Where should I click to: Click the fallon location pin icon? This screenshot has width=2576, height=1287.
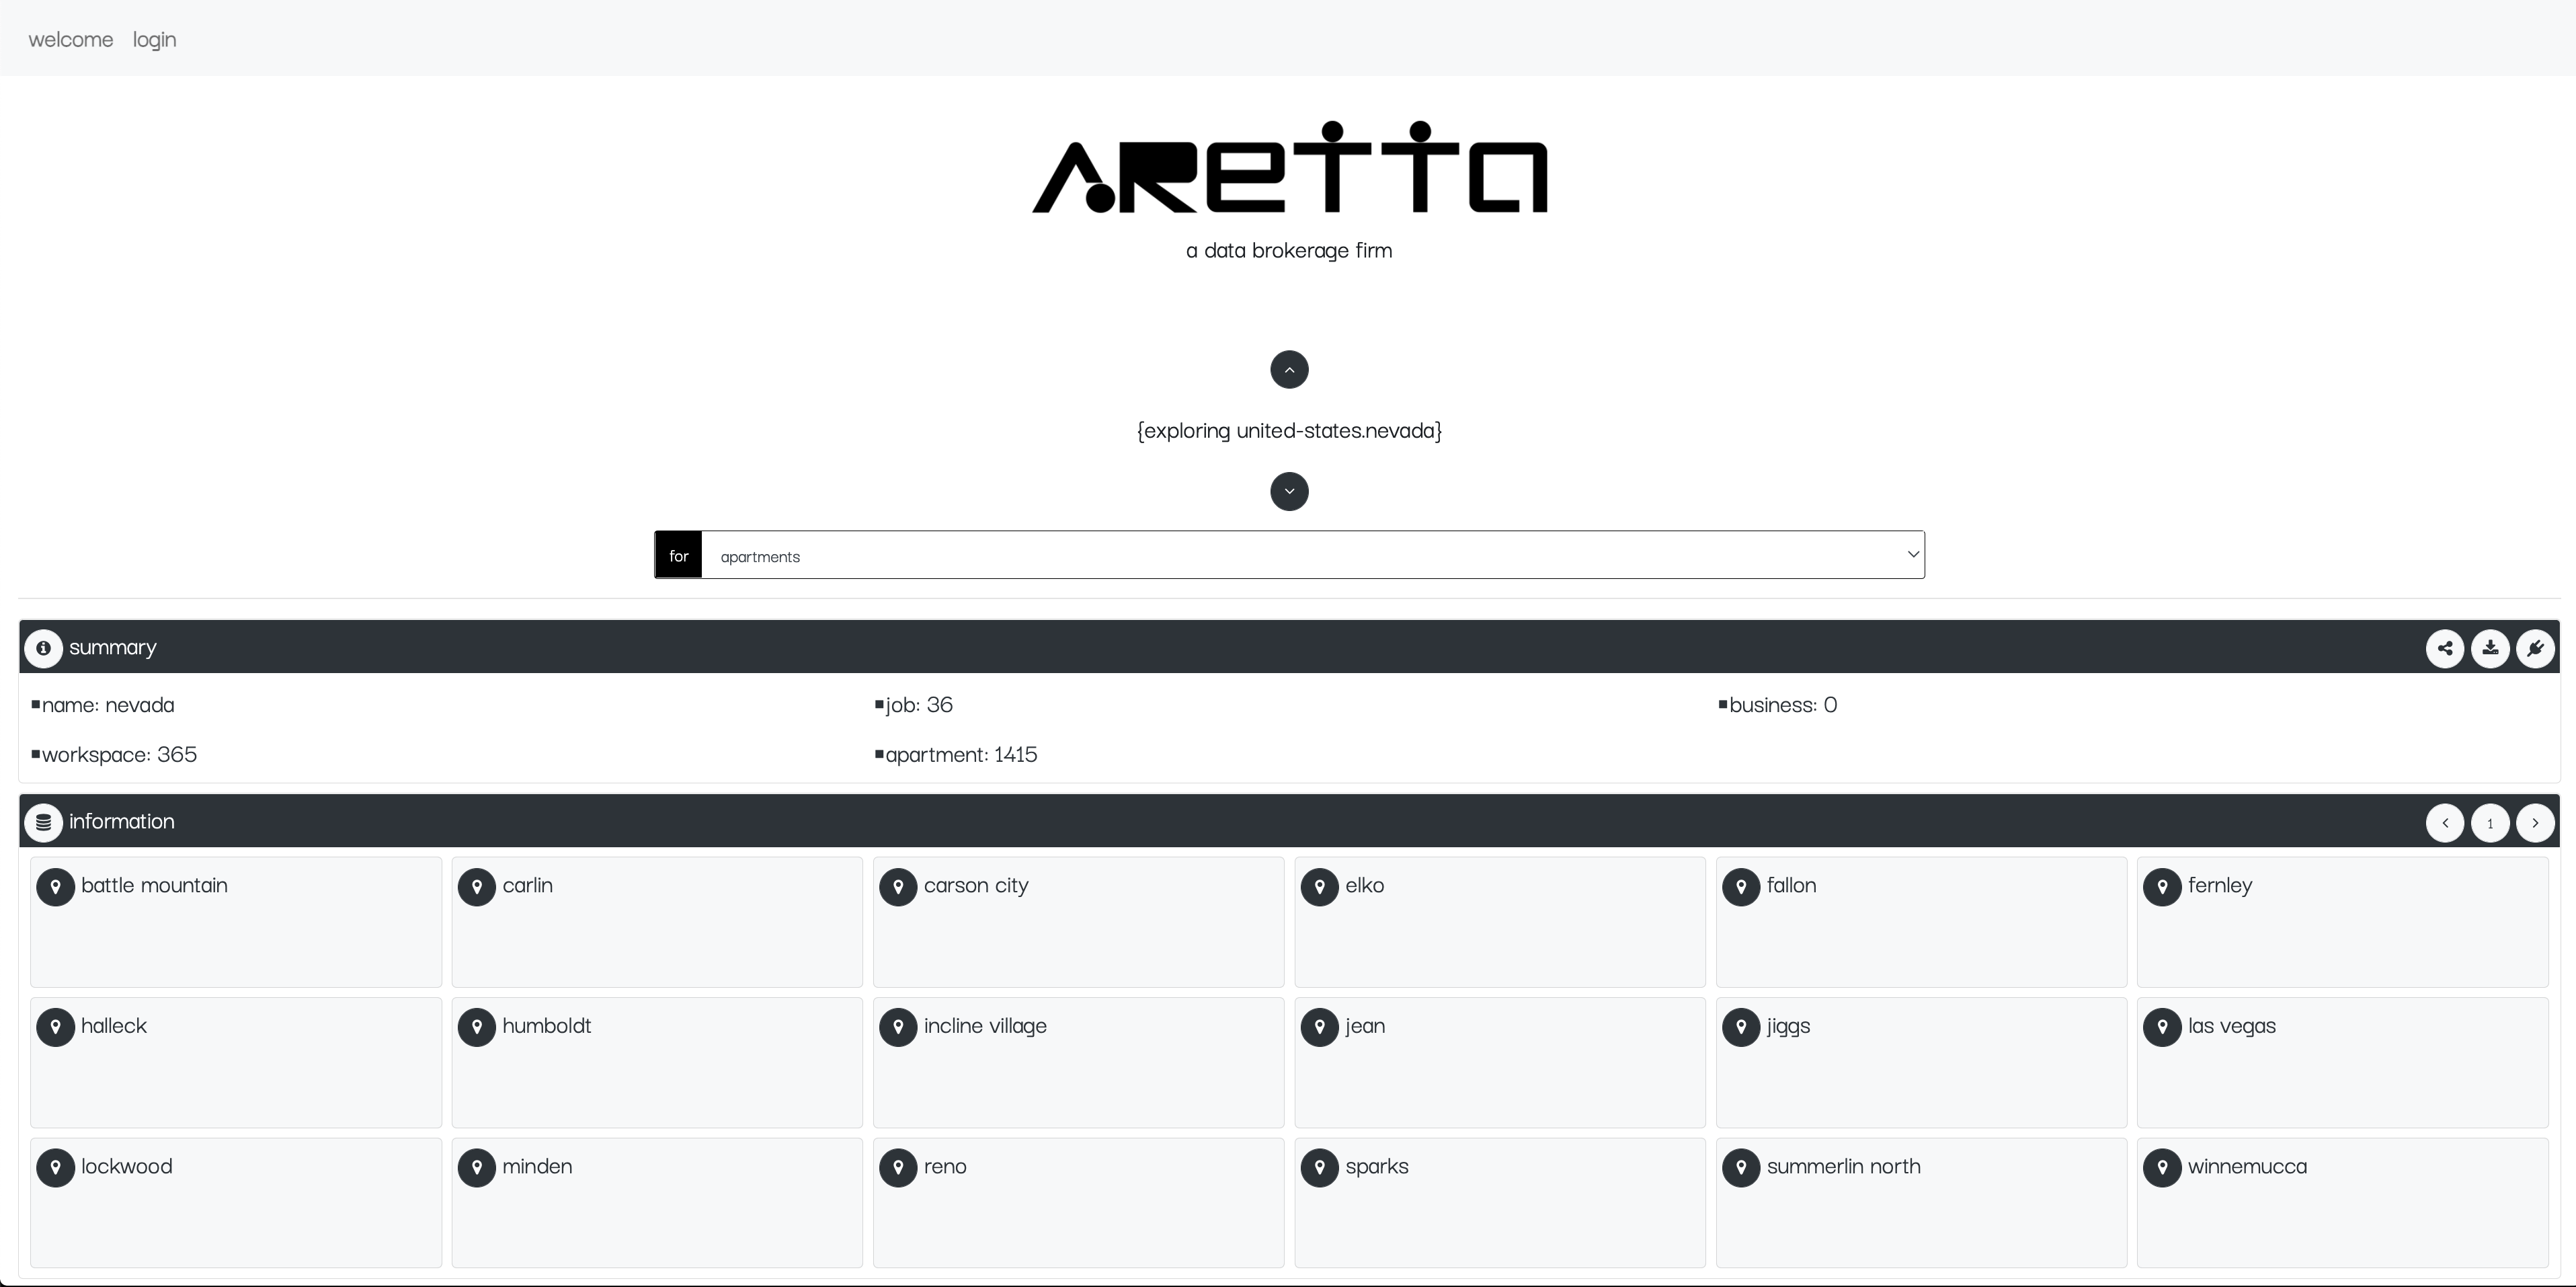click(1741, 887)
